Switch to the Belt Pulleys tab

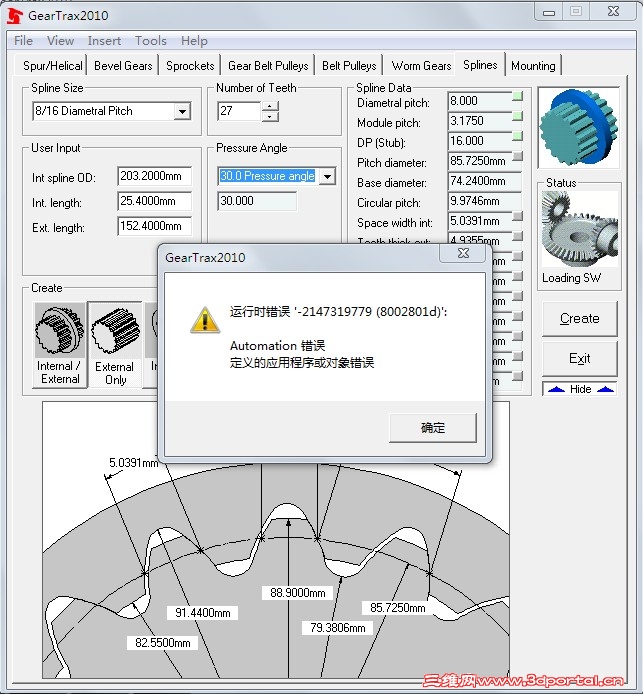(x=349, y=66)
